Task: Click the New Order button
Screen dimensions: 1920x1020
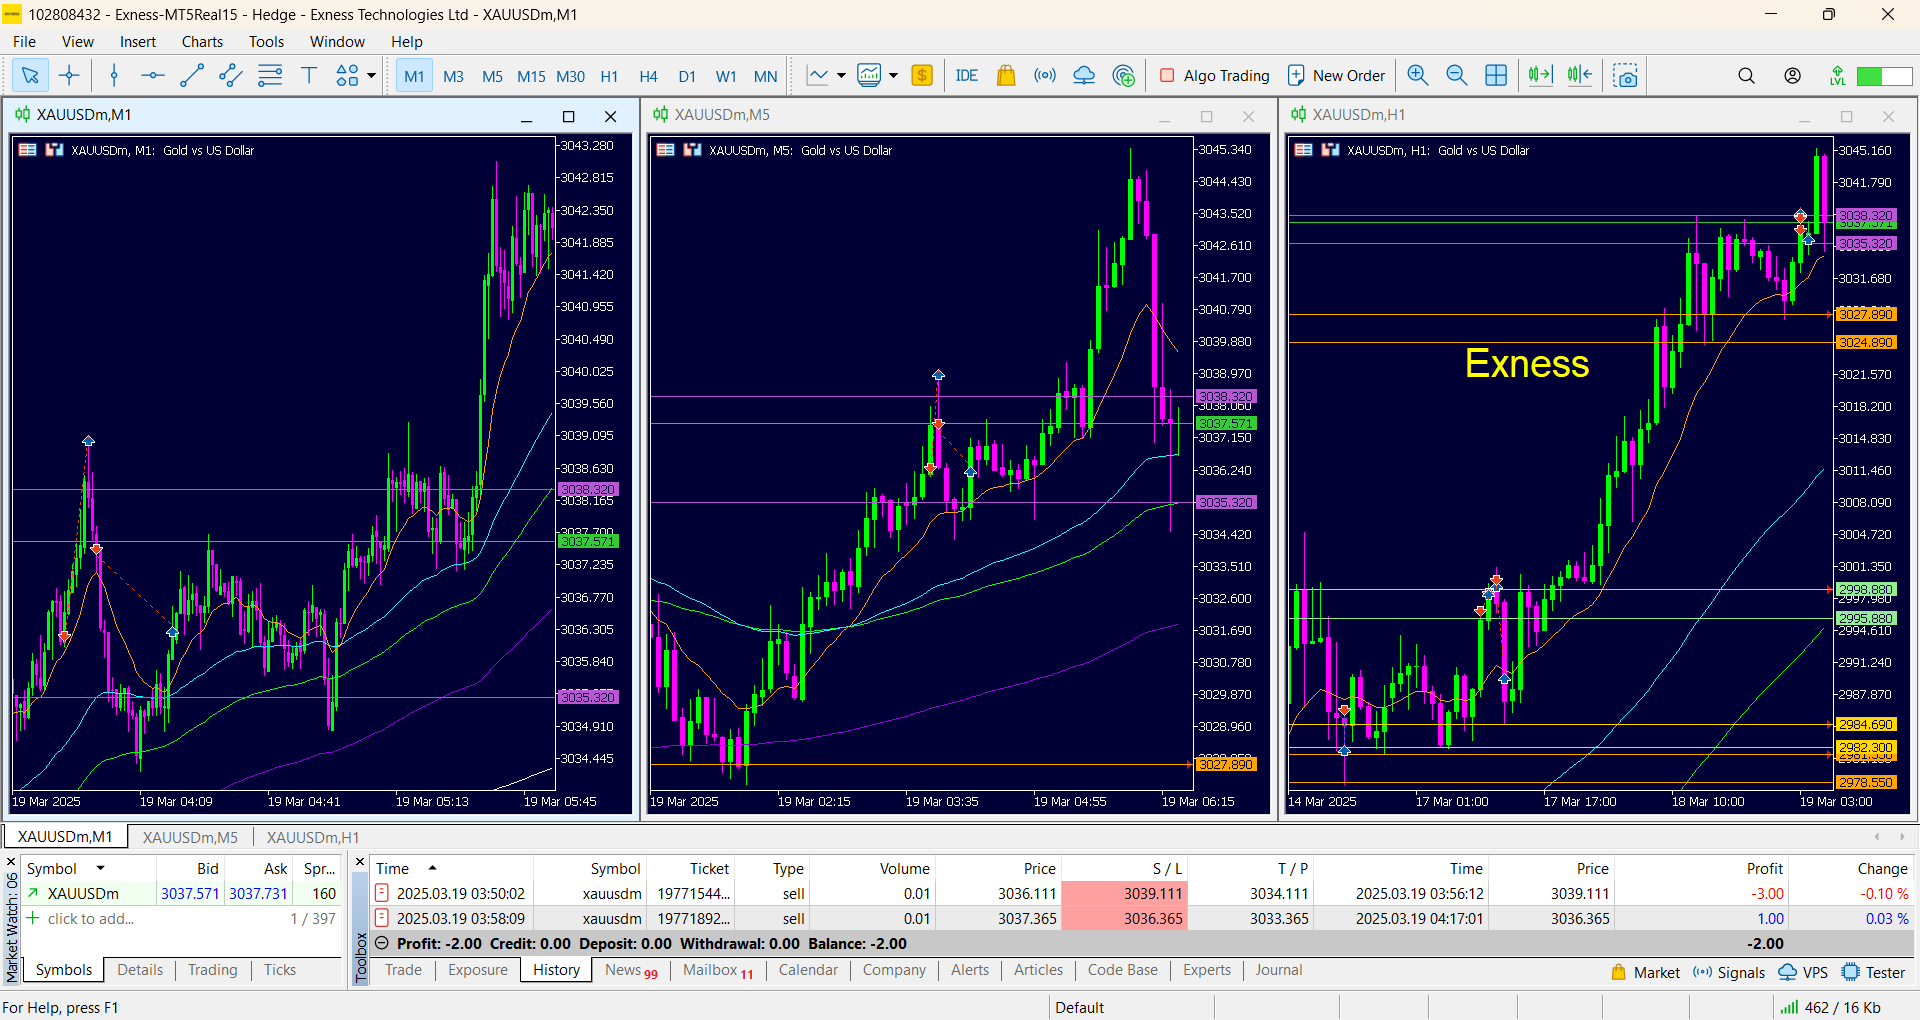Action: [1336, 75]
